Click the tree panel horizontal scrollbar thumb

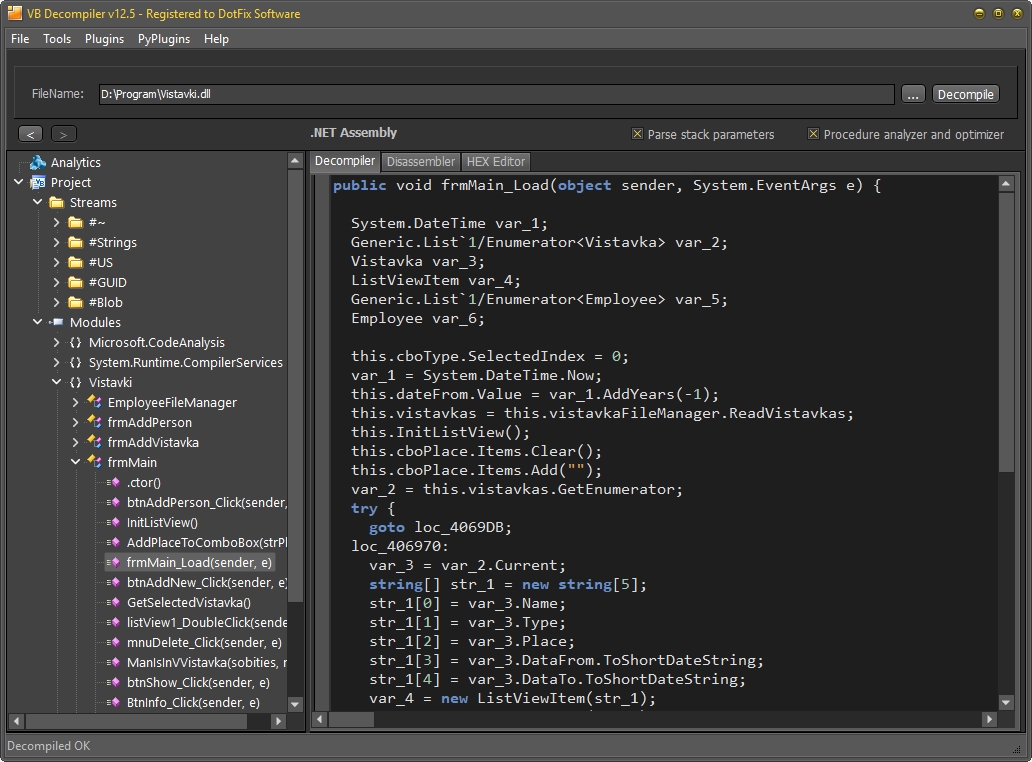tap(136, 721)
